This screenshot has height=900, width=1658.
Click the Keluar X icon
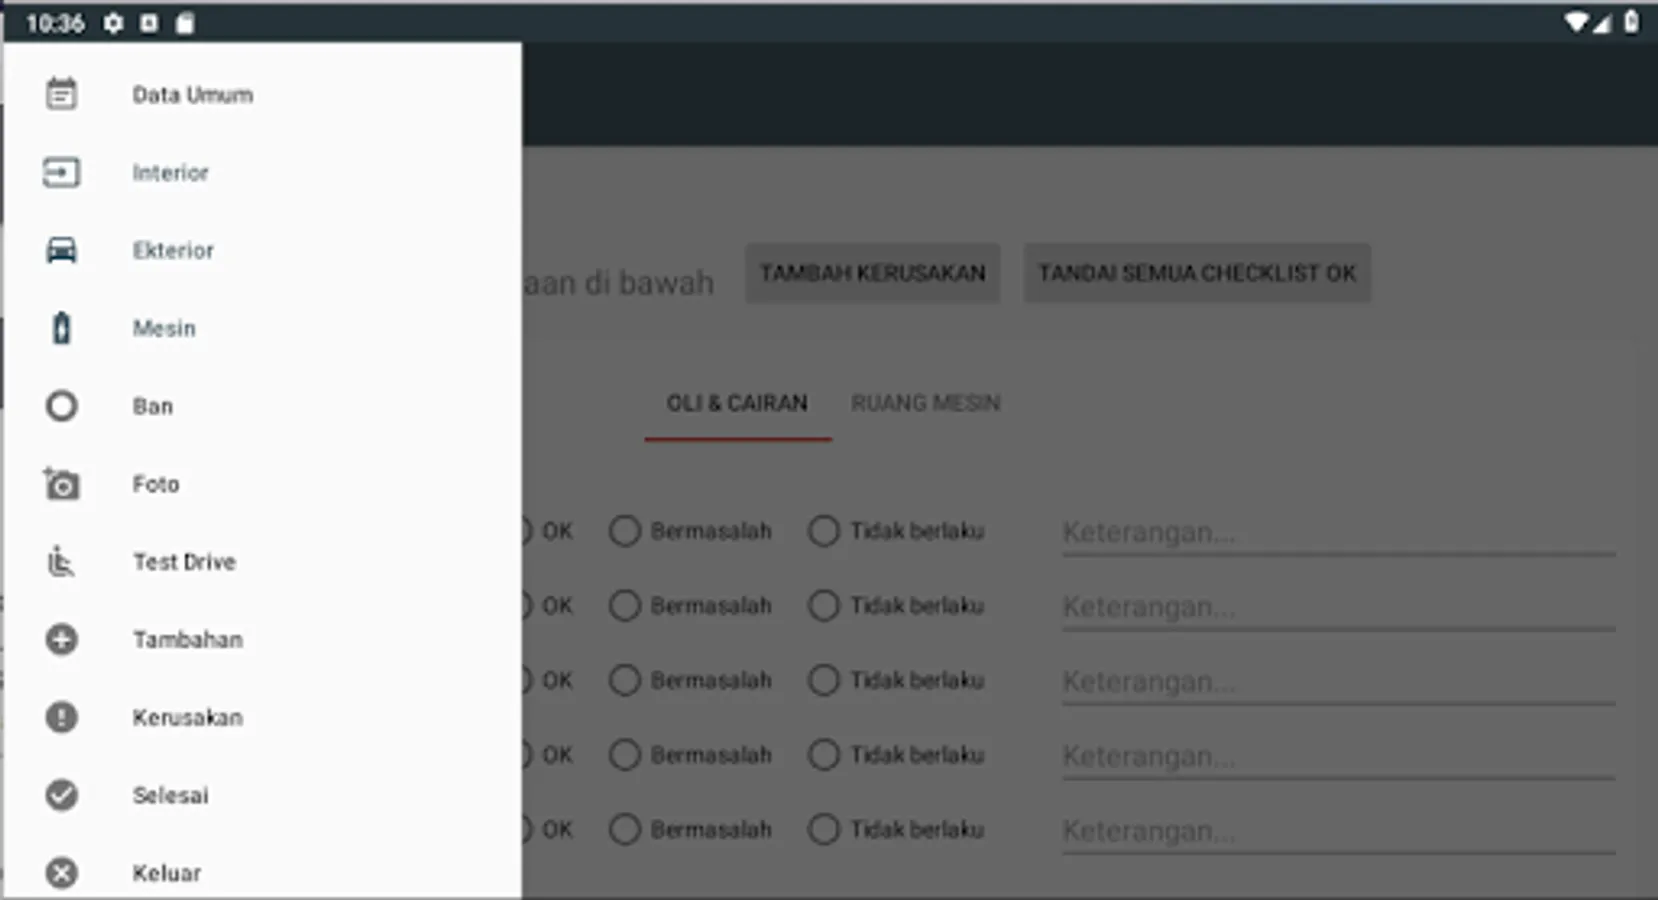click(61, 873)
